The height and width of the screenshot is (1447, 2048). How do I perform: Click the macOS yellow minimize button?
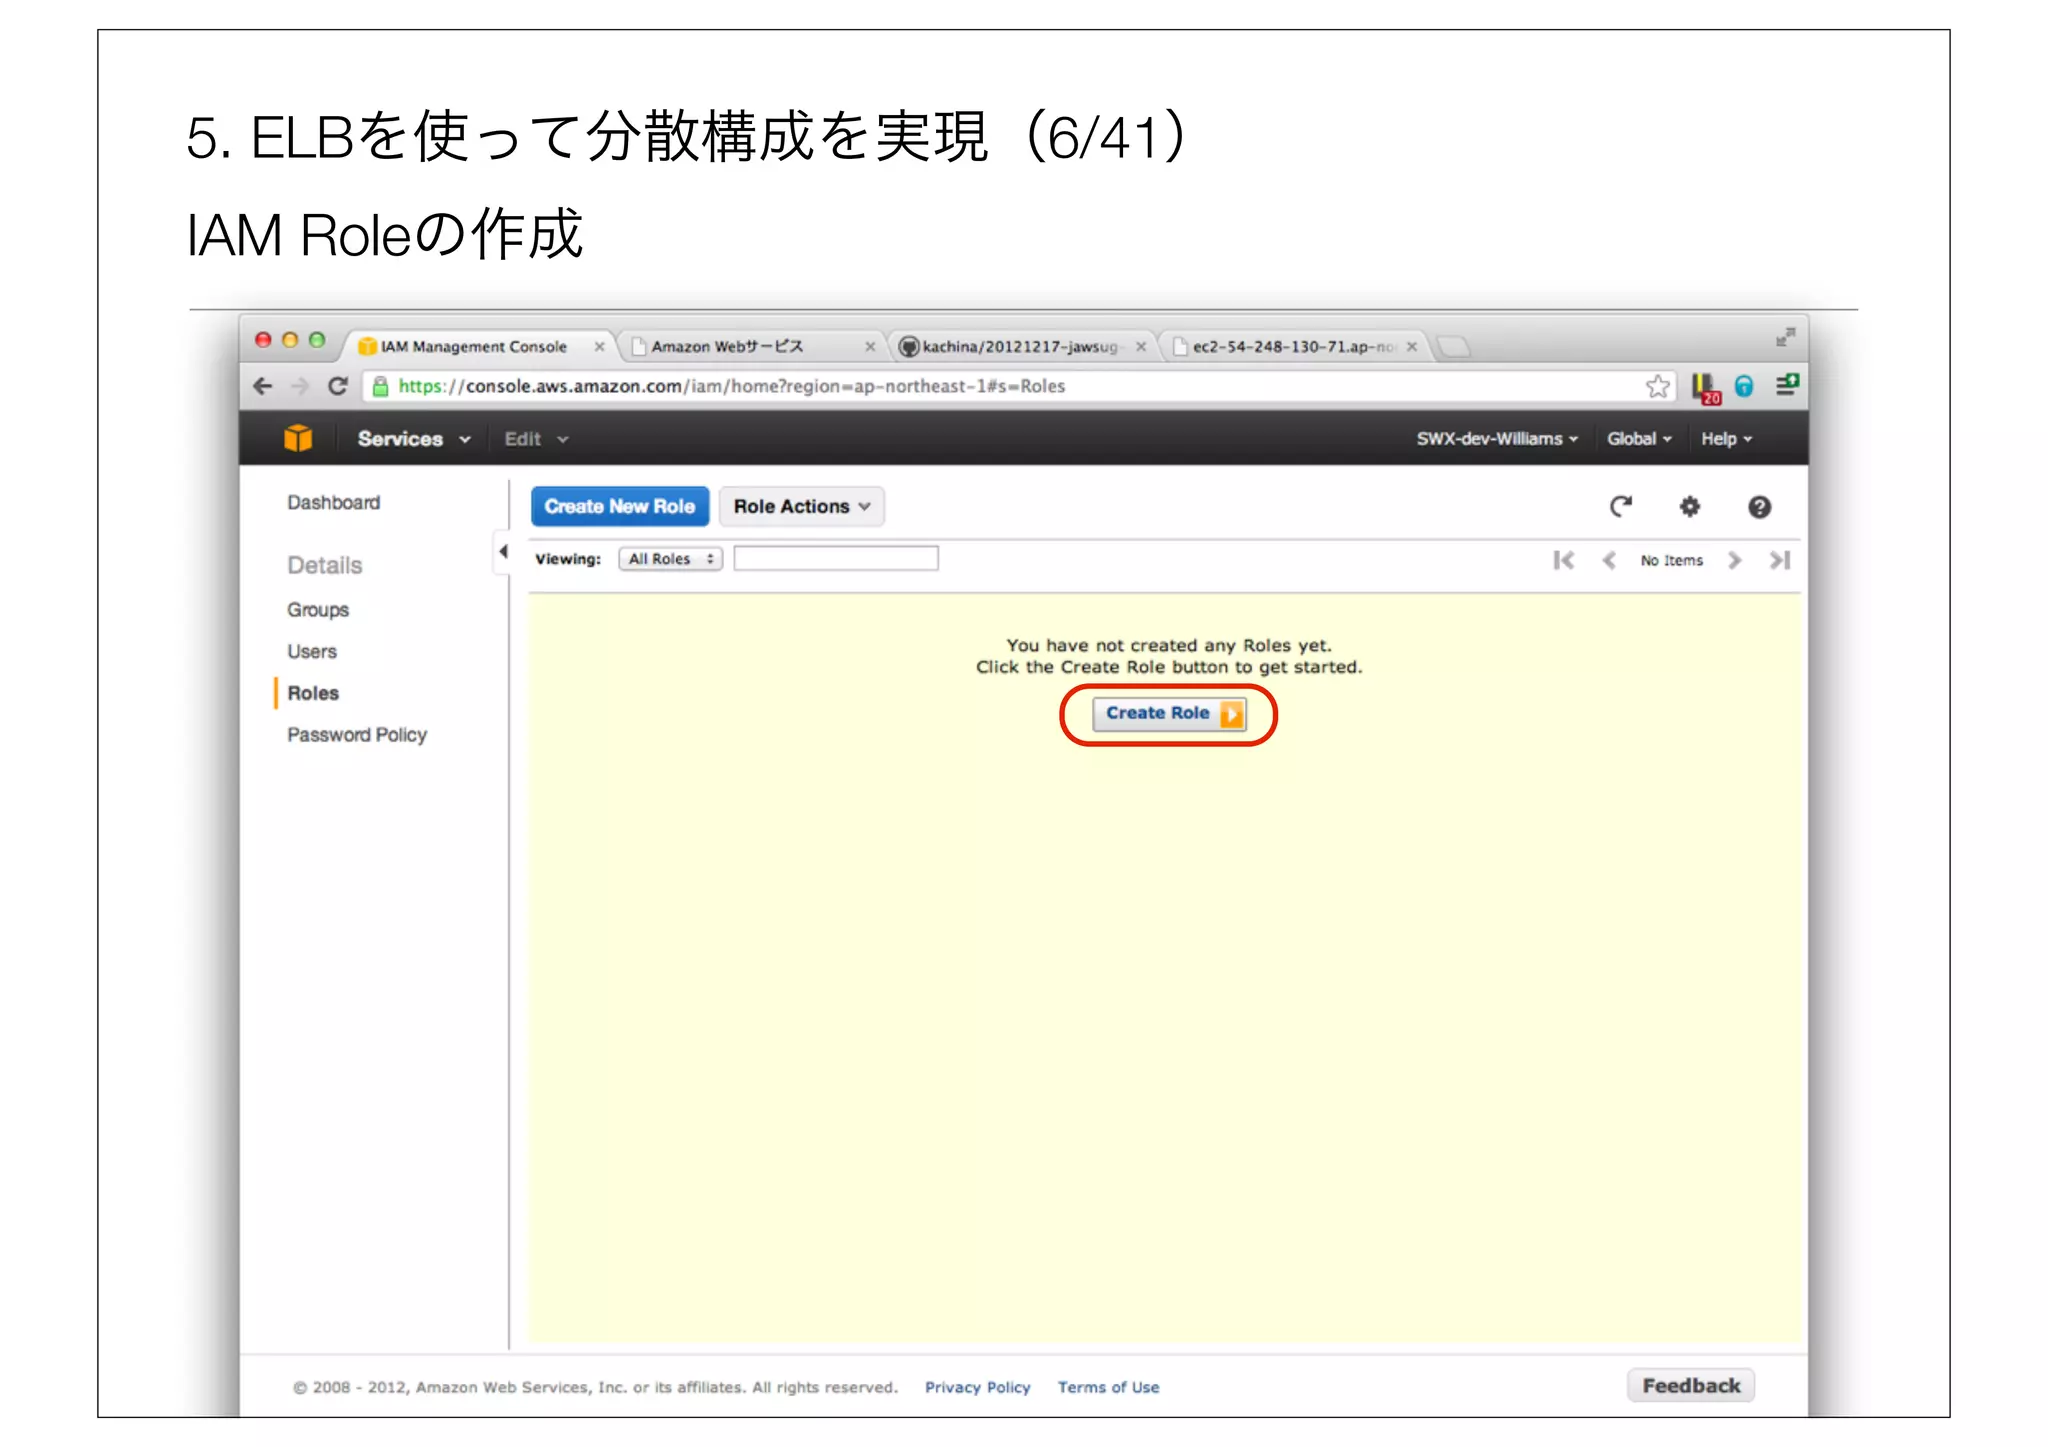tap(290, 340)
